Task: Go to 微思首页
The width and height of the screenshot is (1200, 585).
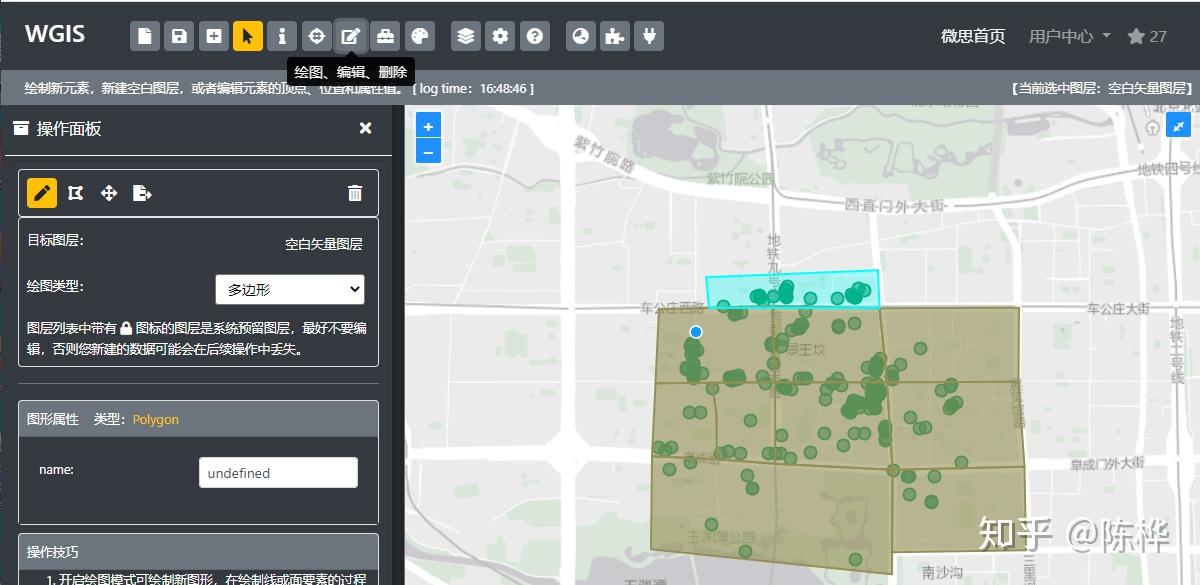Action: (973, 36)
